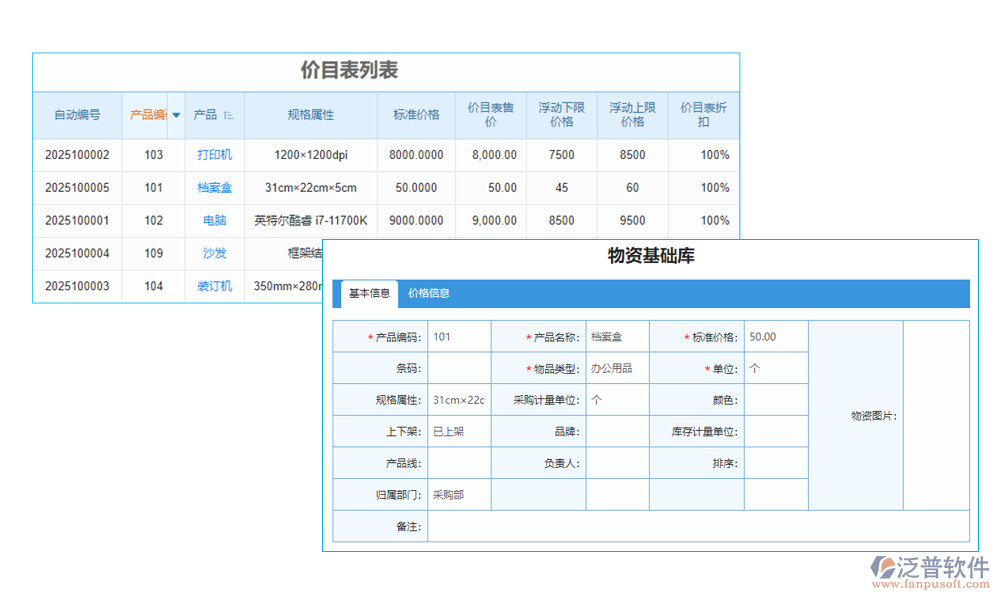Sort by the 自动编号 column header
This screenshot has height=600, width=1000.
pos(77,115)
